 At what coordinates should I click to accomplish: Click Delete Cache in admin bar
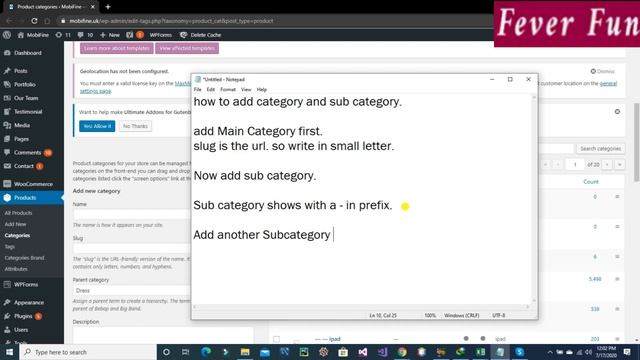[201, 35]
